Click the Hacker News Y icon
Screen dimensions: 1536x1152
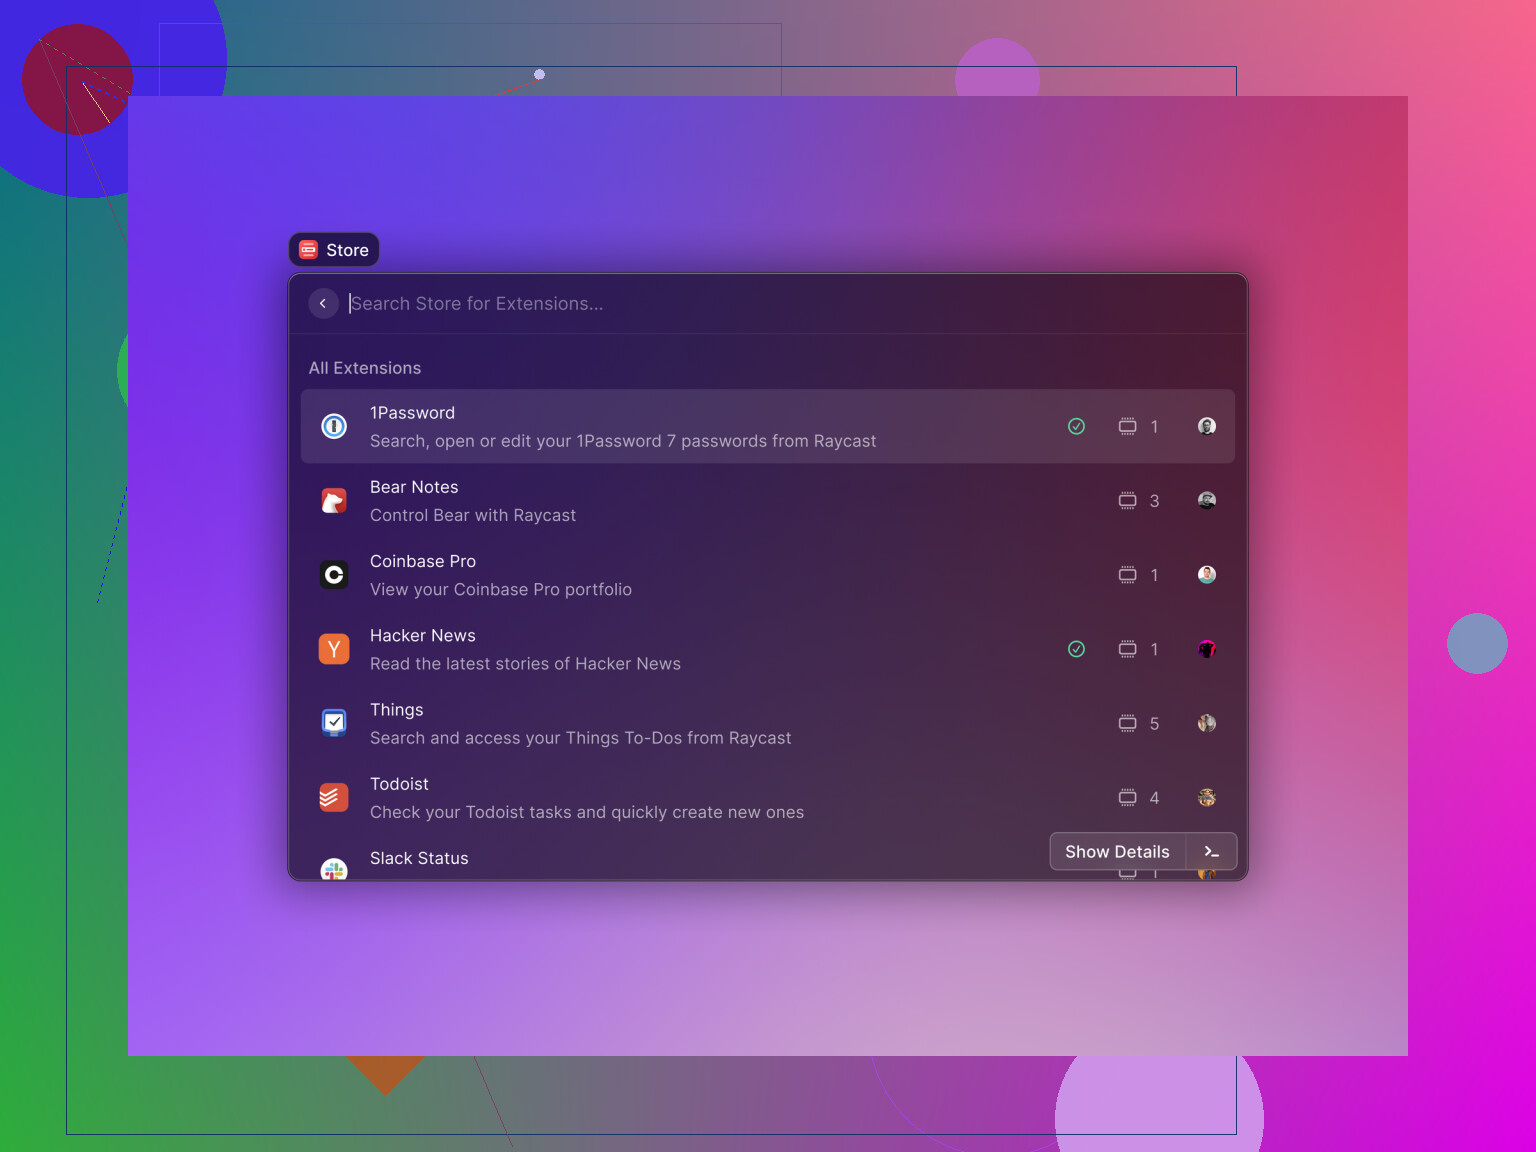[334, 649]
